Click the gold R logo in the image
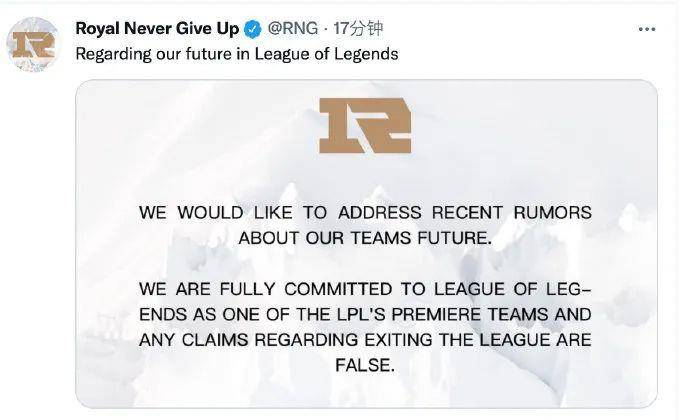 (365, 125)
